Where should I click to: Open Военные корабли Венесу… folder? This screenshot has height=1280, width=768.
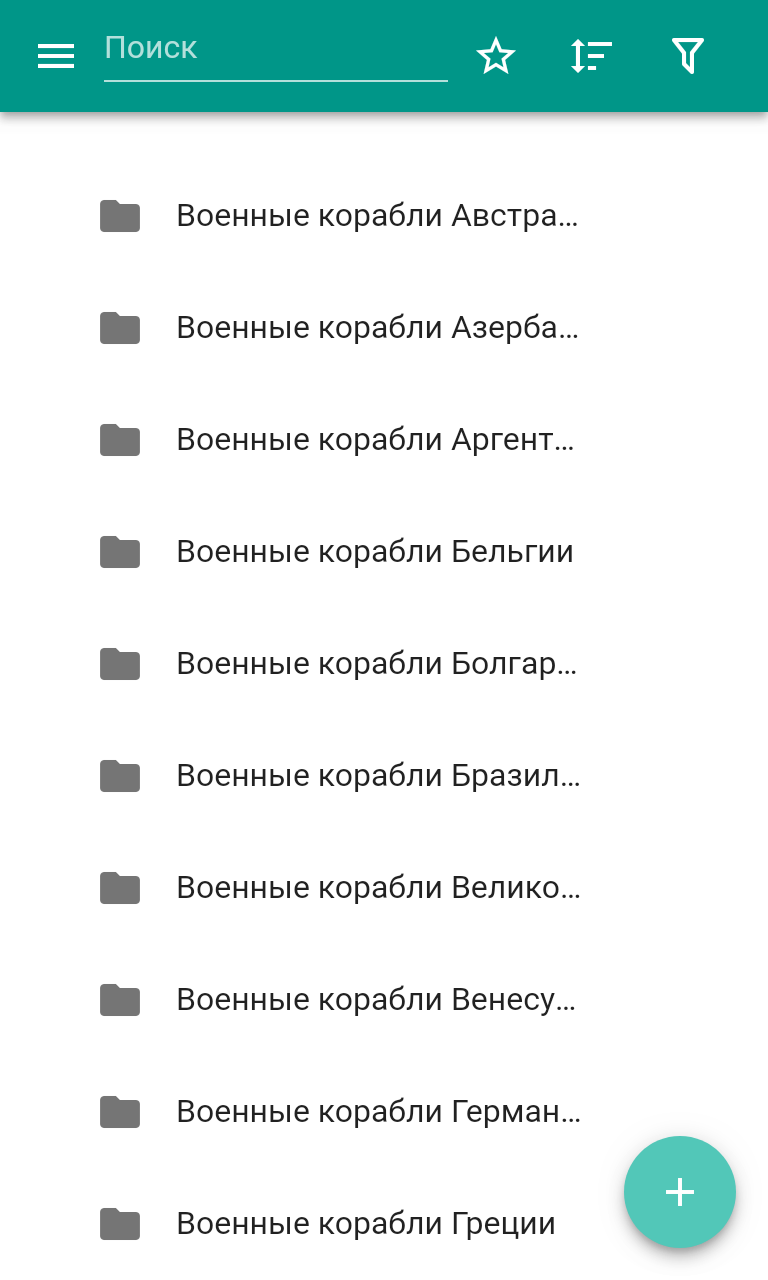pyautogui.click(x=376, y=1000)
